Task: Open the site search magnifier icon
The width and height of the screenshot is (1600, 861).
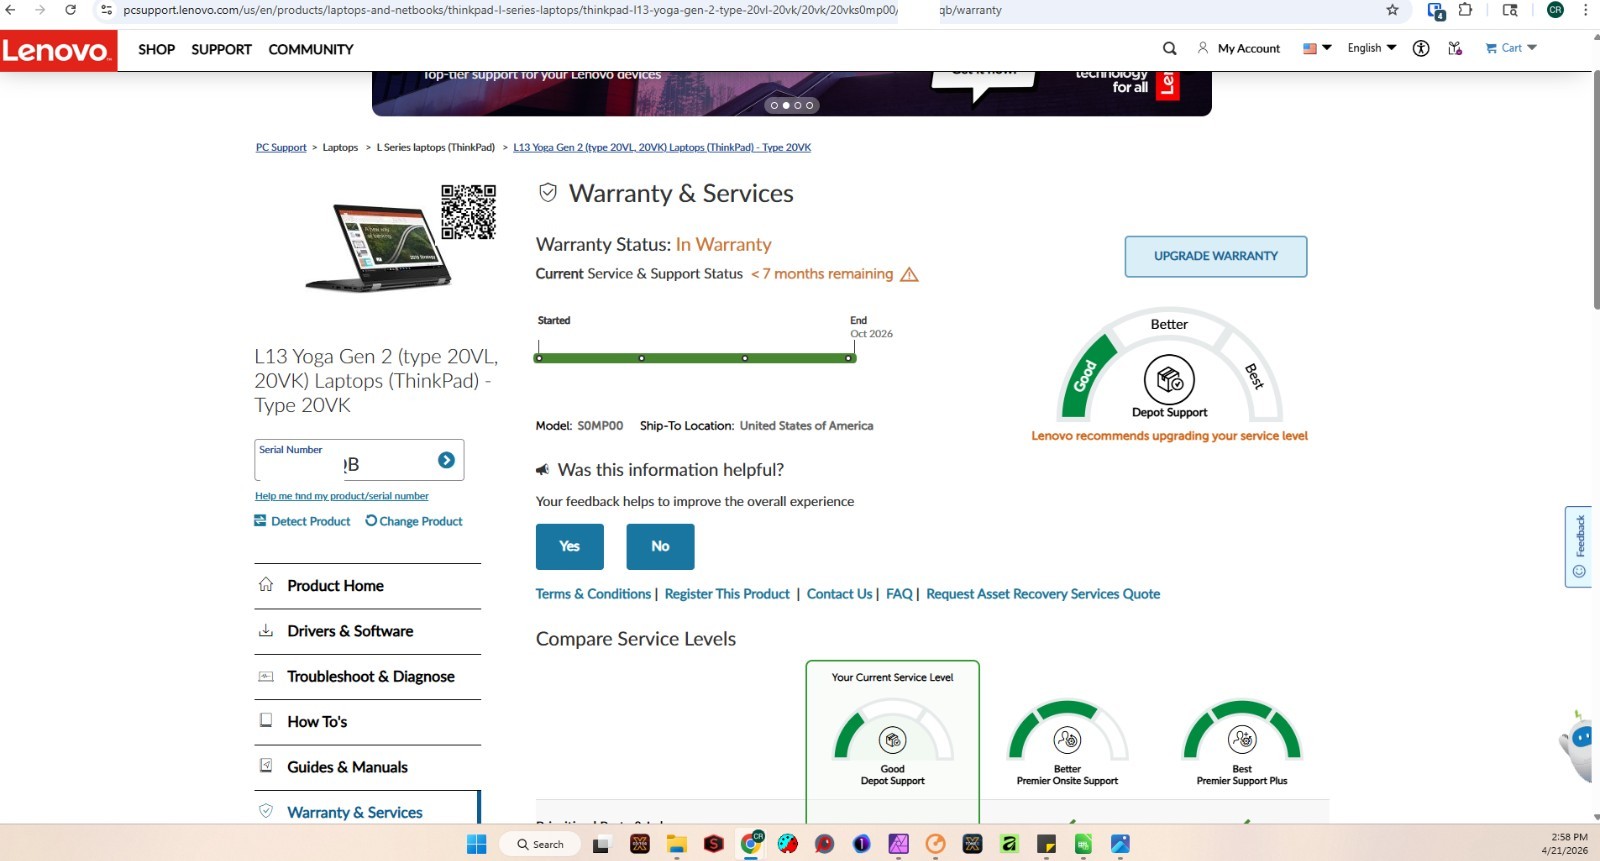Action: (1170, 48)
